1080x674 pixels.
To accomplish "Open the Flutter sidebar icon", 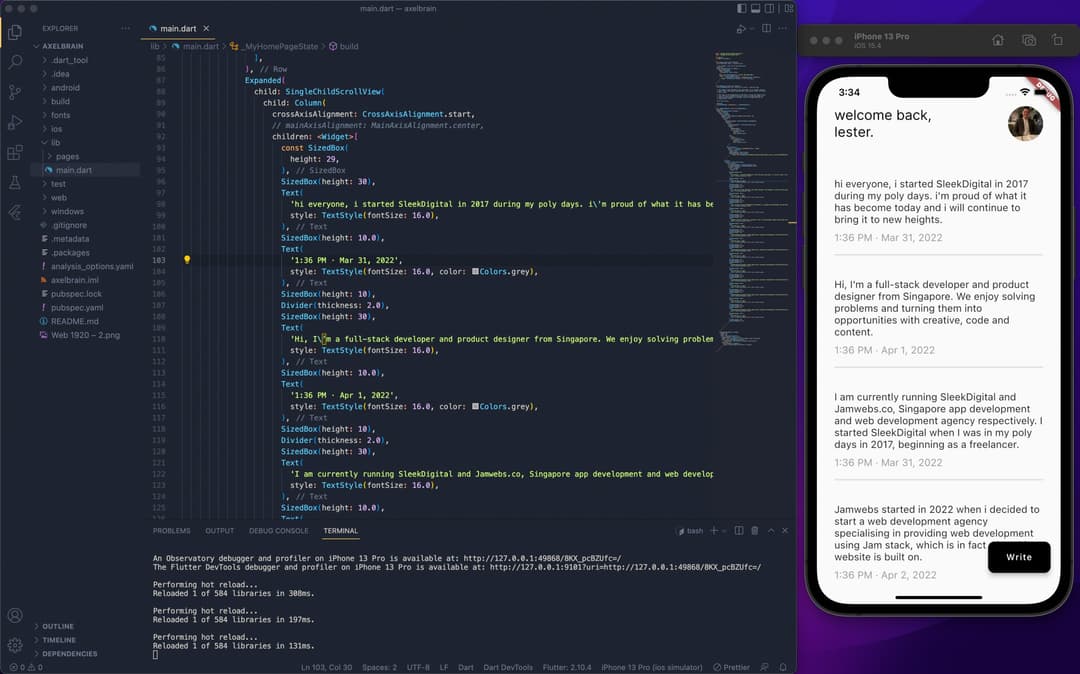I will point(15,213).
